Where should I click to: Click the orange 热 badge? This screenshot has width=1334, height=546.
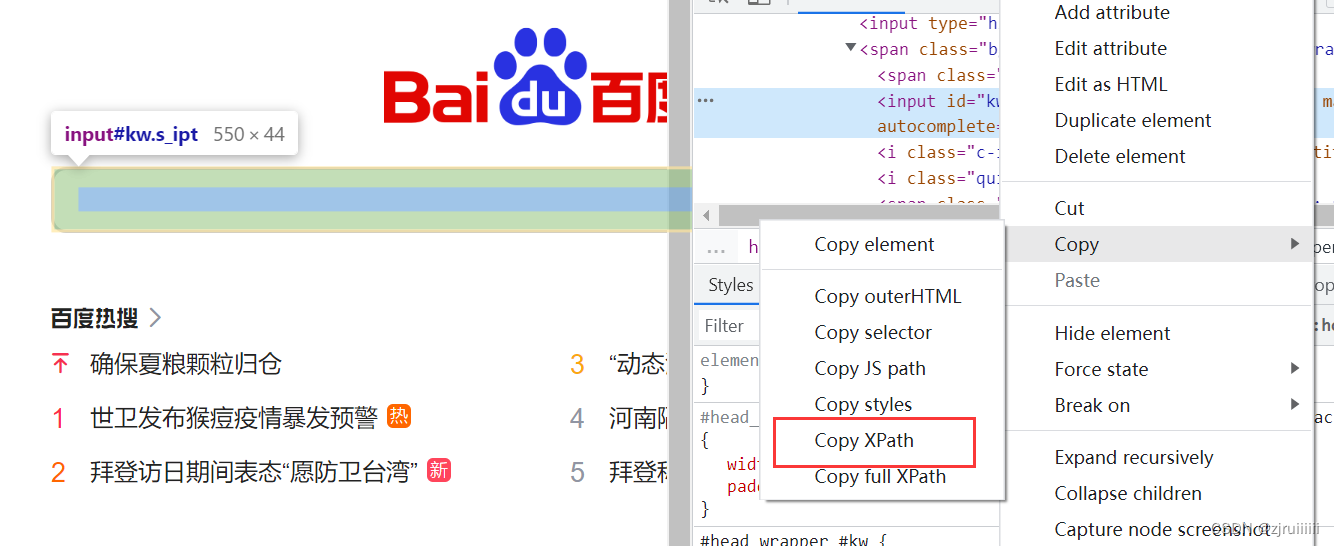click(x=399, y=416)
